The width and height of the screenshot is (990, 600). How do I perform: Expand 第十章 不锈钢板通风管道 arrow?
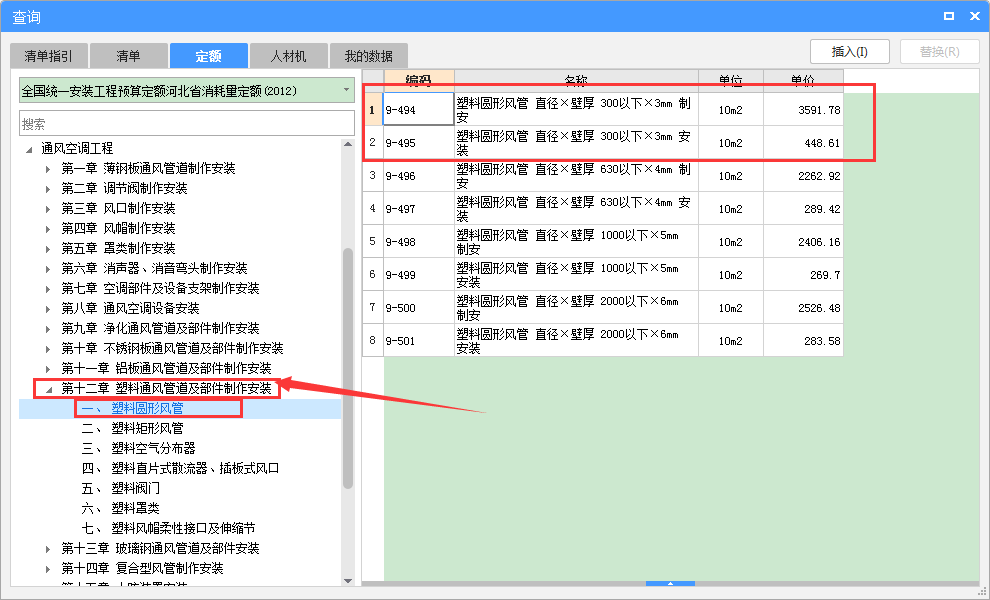coord(48,349)
